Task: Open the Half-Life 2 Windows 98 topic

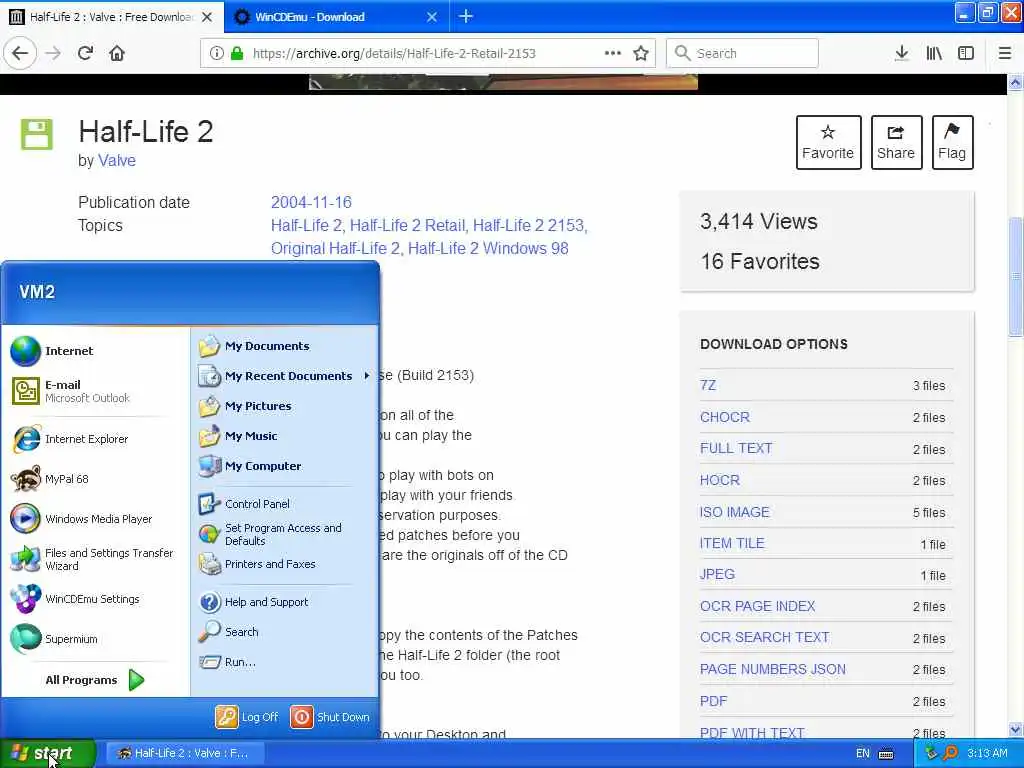Action: pyautogui.click(x=488, y=249)
